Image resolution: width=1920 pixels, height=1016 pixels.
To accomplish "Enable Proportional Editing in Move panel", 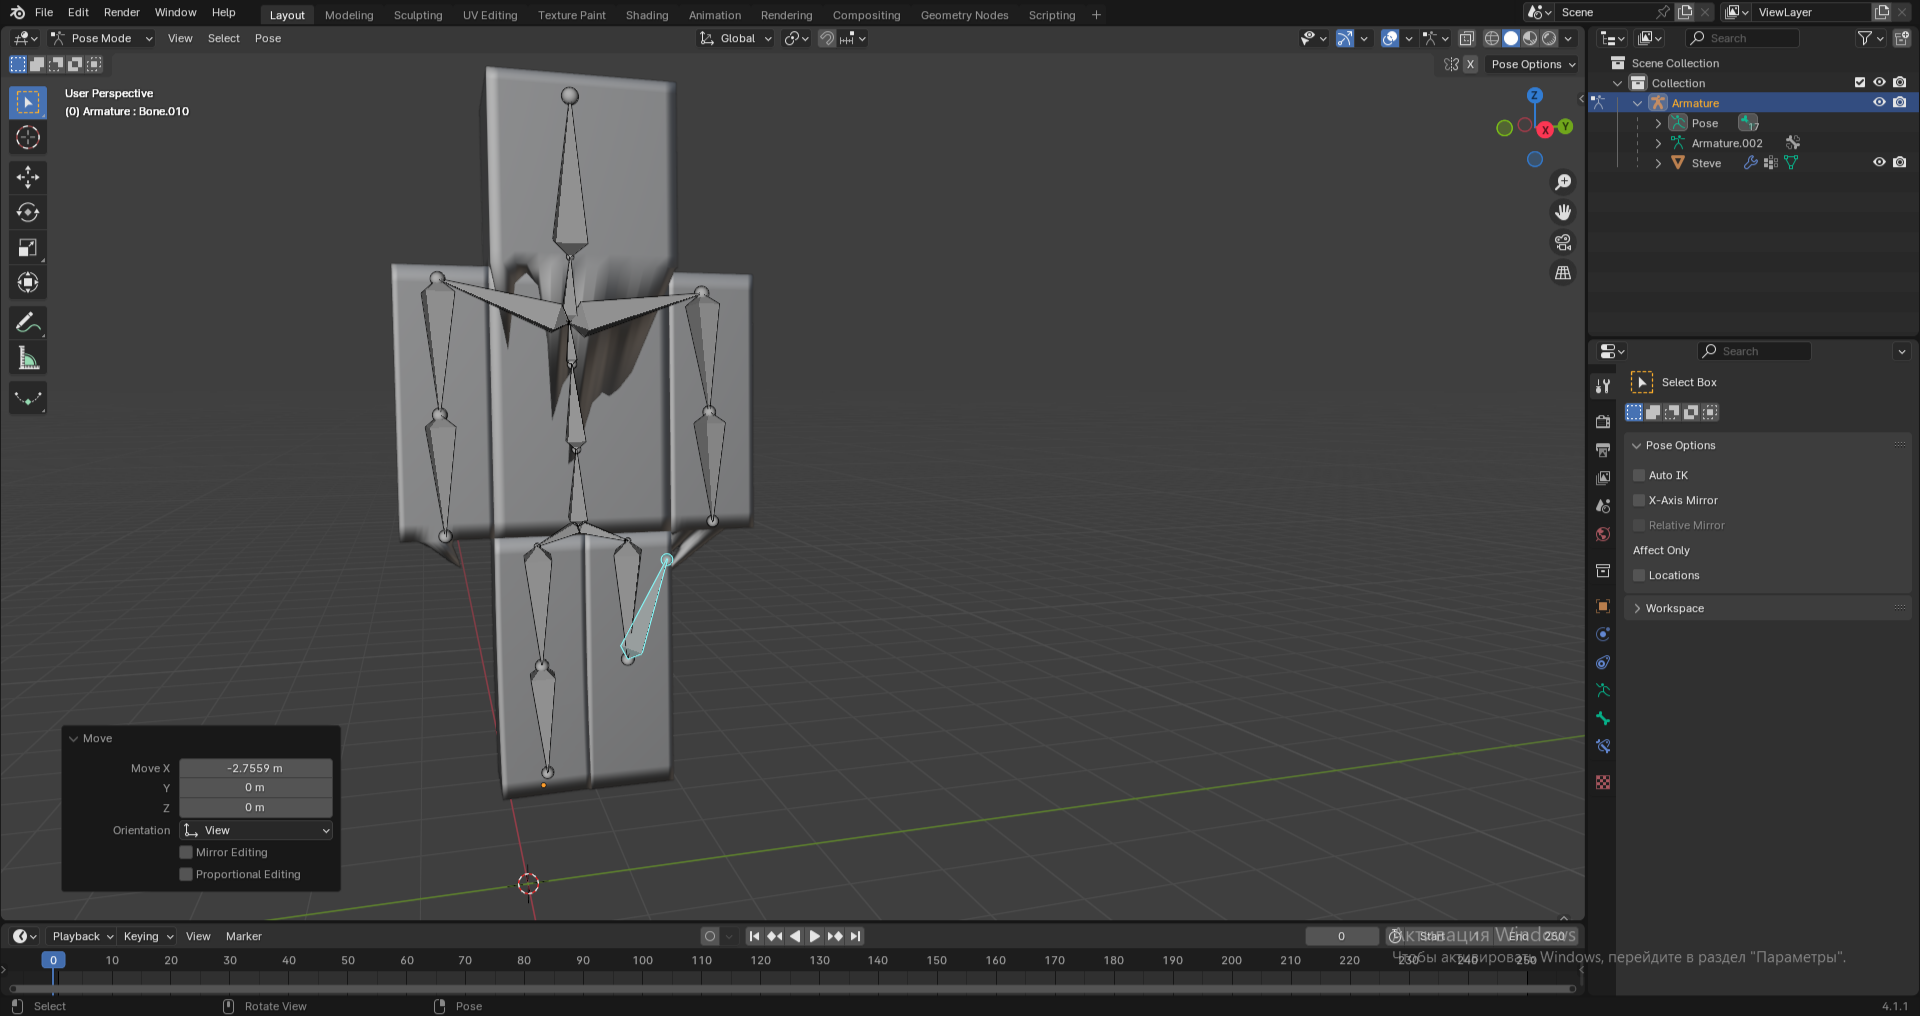I will (x=186, y=874).
